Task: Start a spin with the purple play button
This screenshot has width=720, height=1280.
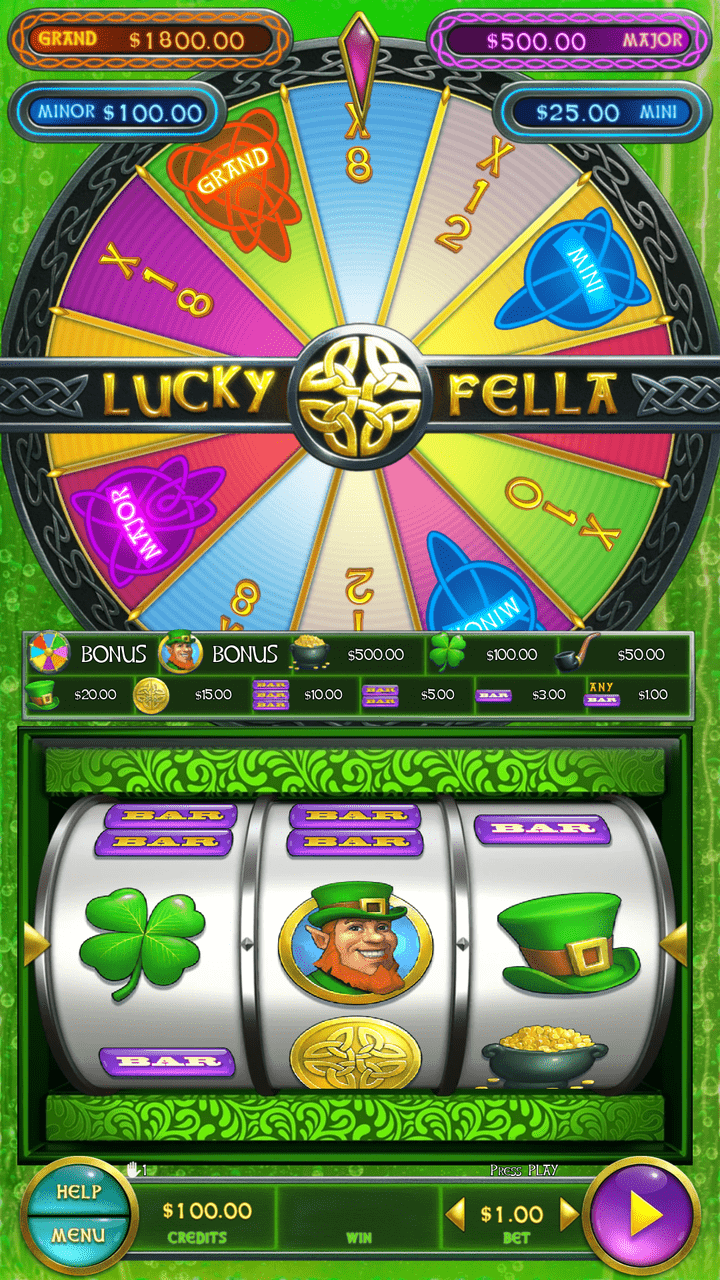Action: [x=642, y=1216]
